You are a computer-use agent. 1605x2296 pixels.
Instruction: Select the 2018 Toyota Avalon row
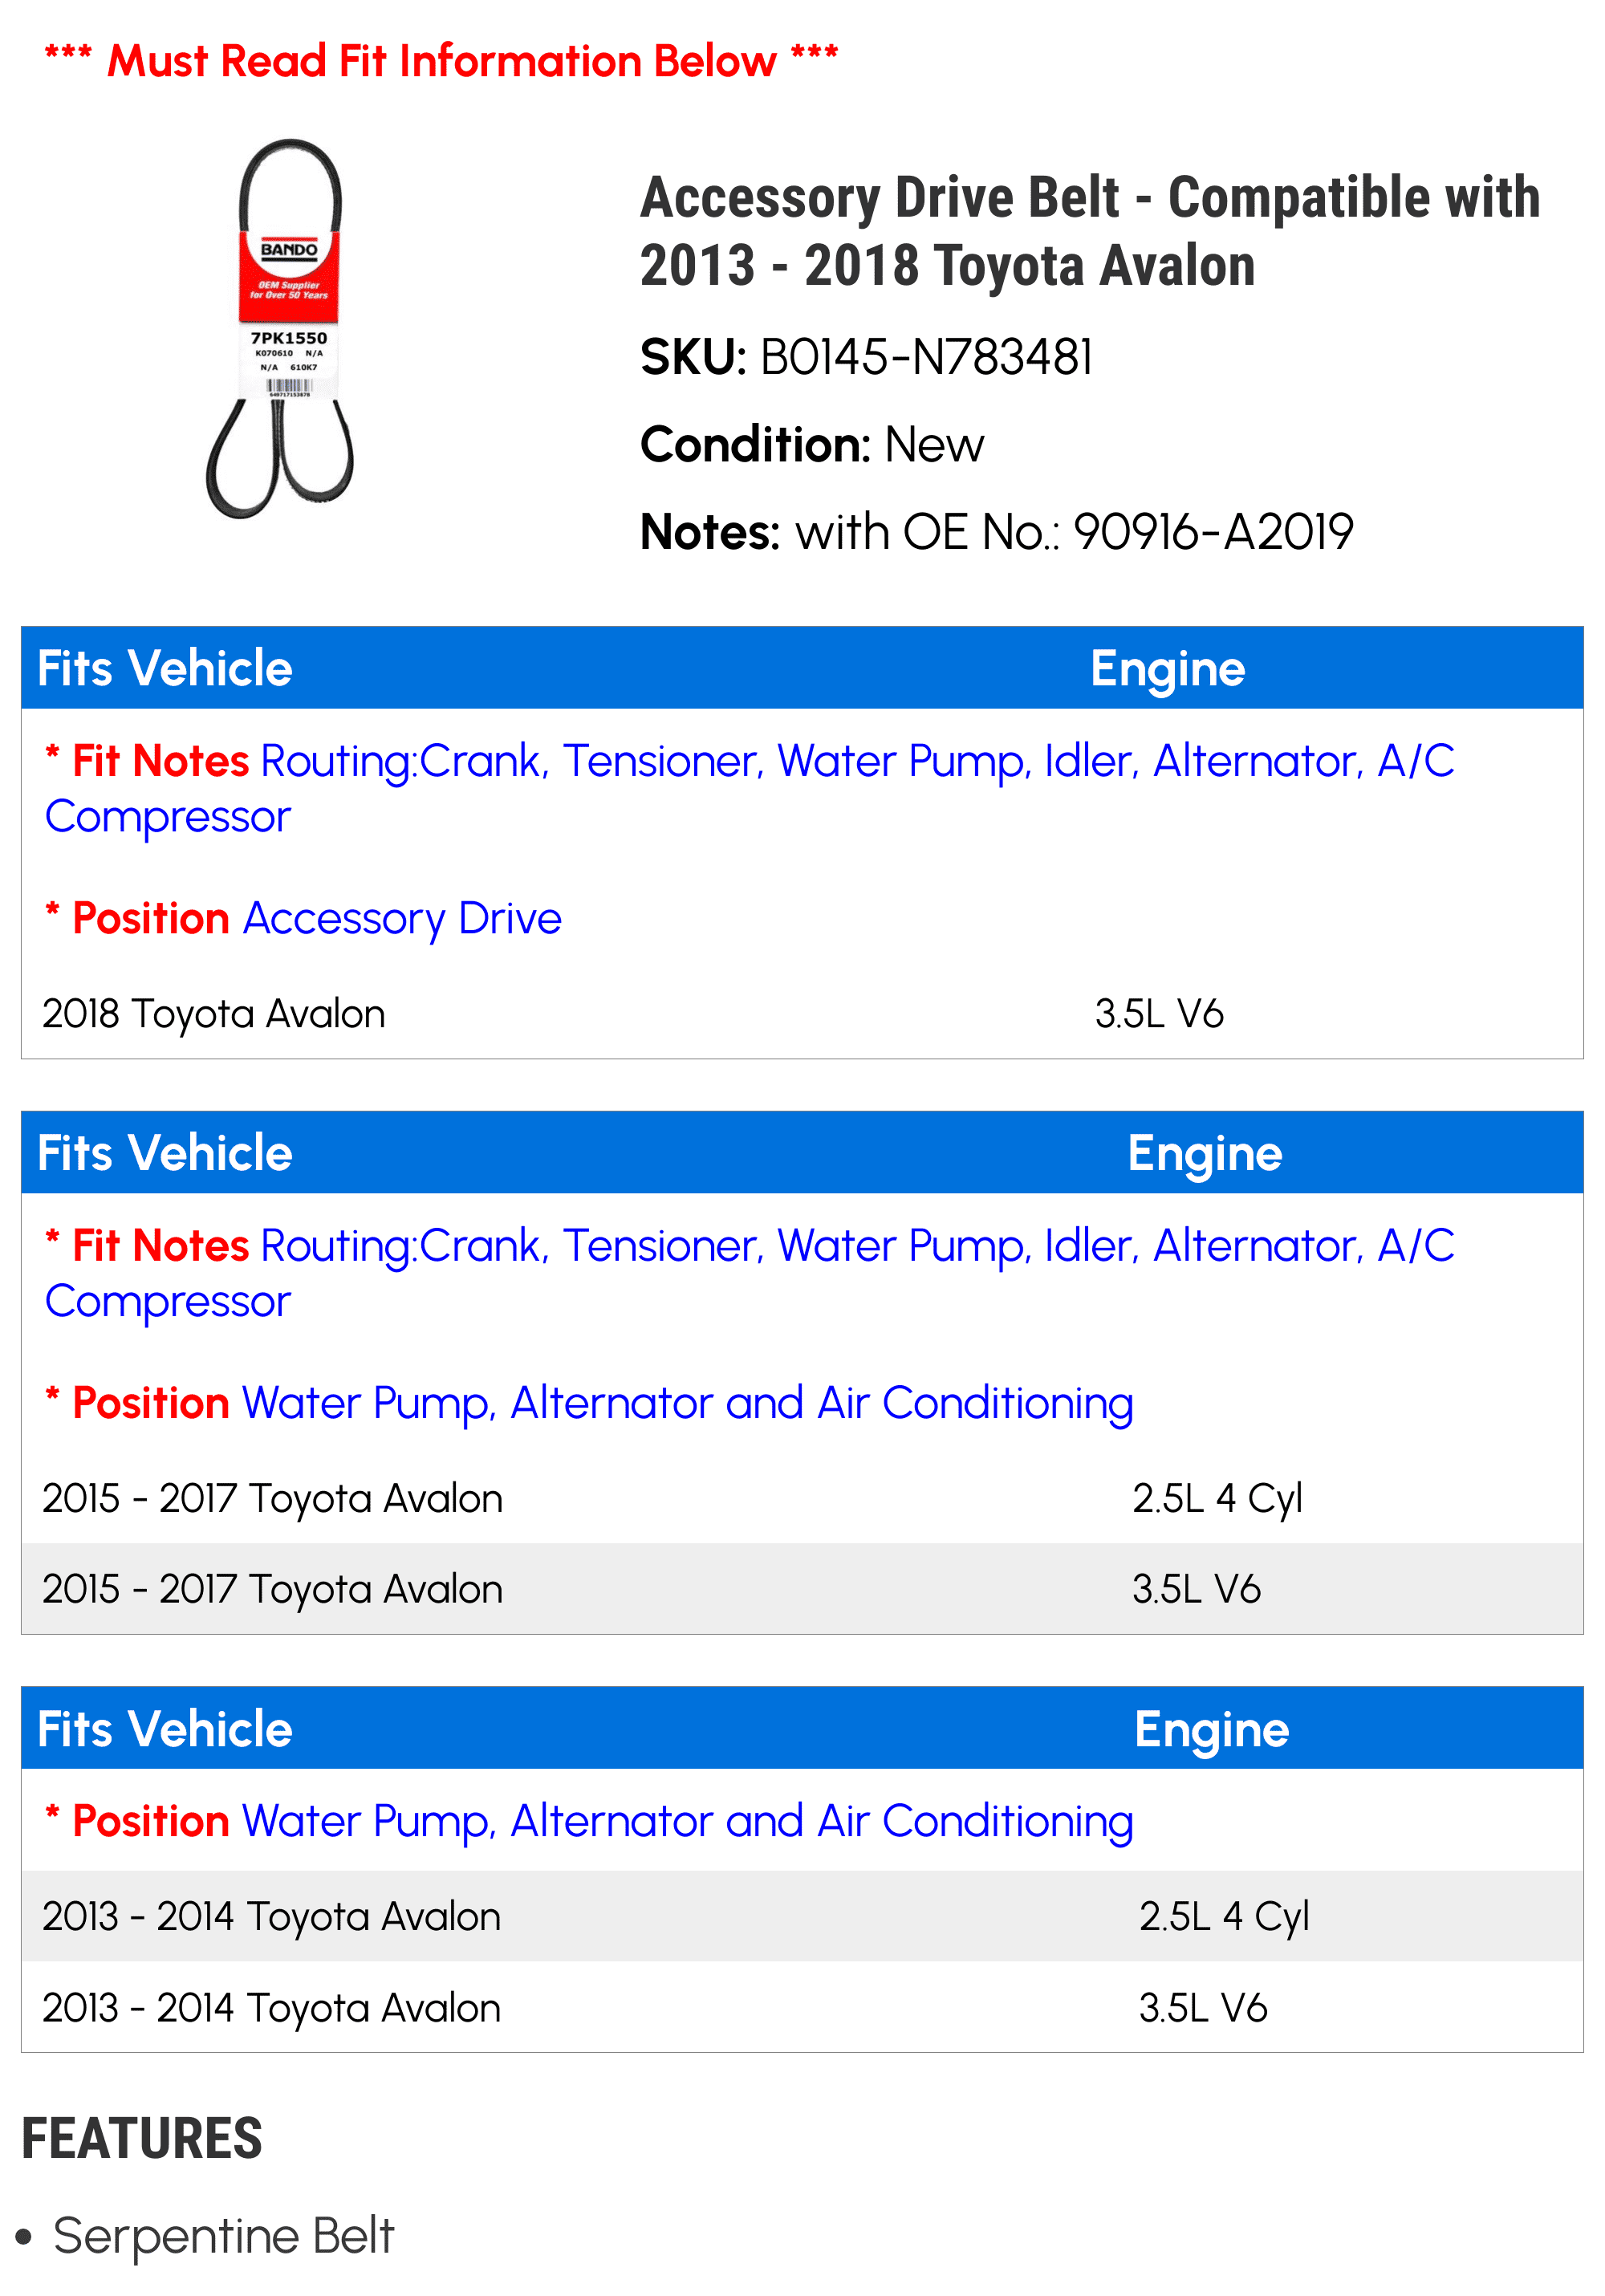point(802,1013)
